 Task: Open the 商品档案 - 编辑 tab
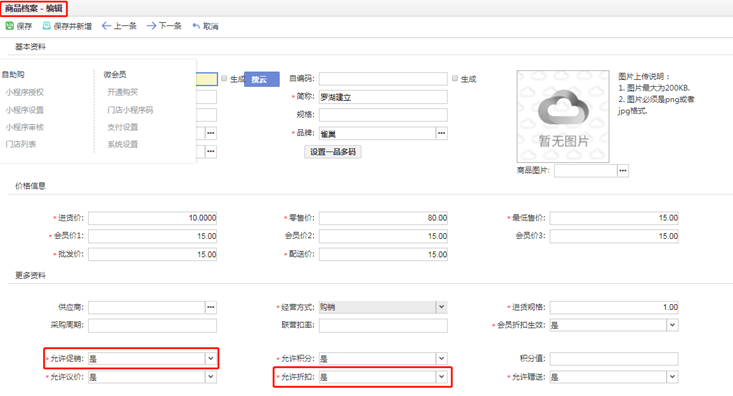point(34,8)
